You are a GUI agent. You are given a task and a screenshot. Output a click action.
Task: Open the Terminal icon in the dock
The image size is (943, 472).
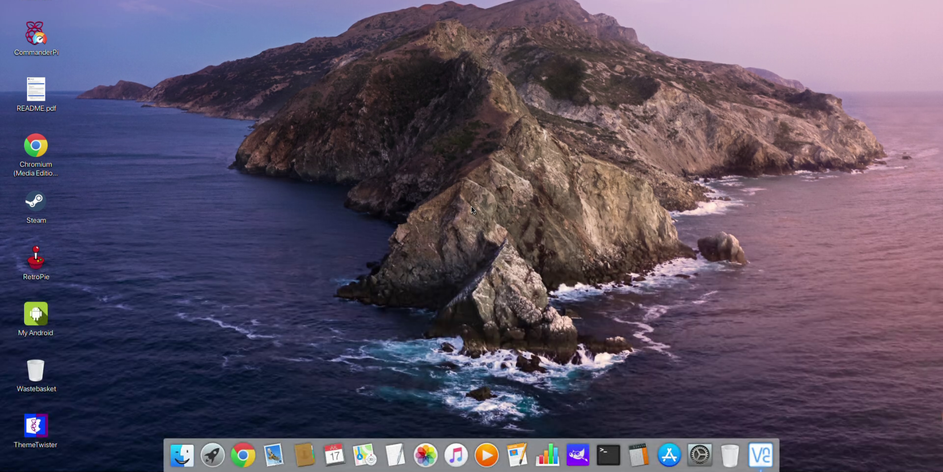click(608, 455)
